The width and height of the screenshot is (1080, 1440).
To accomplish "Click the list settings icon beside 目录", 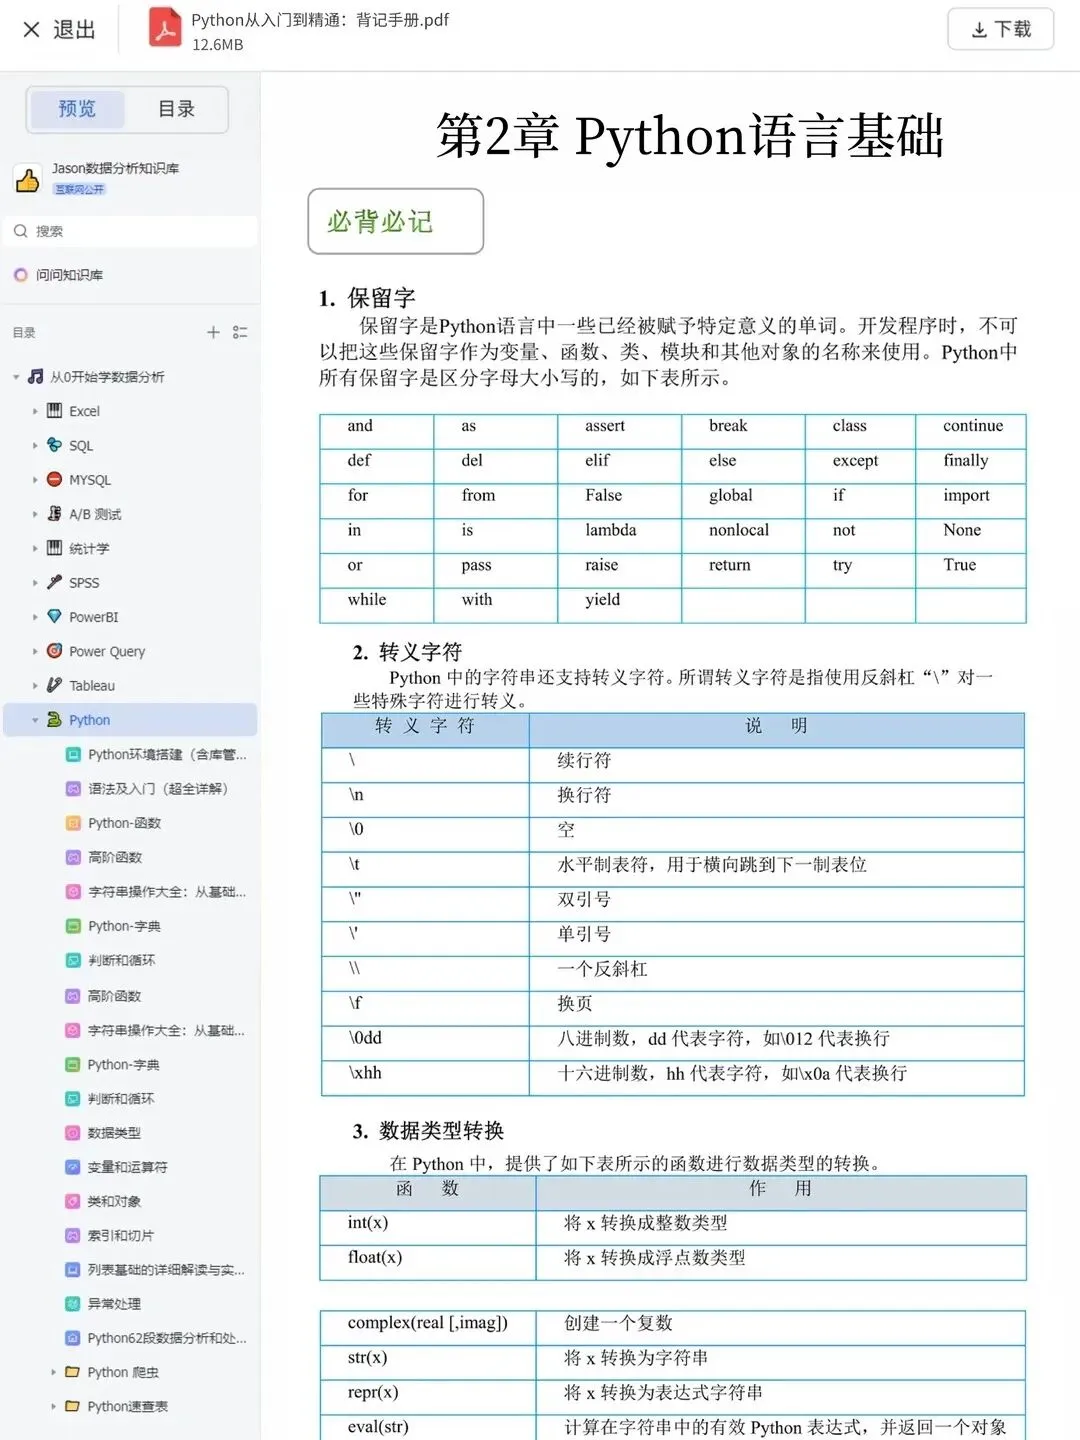I will point(240,332).
